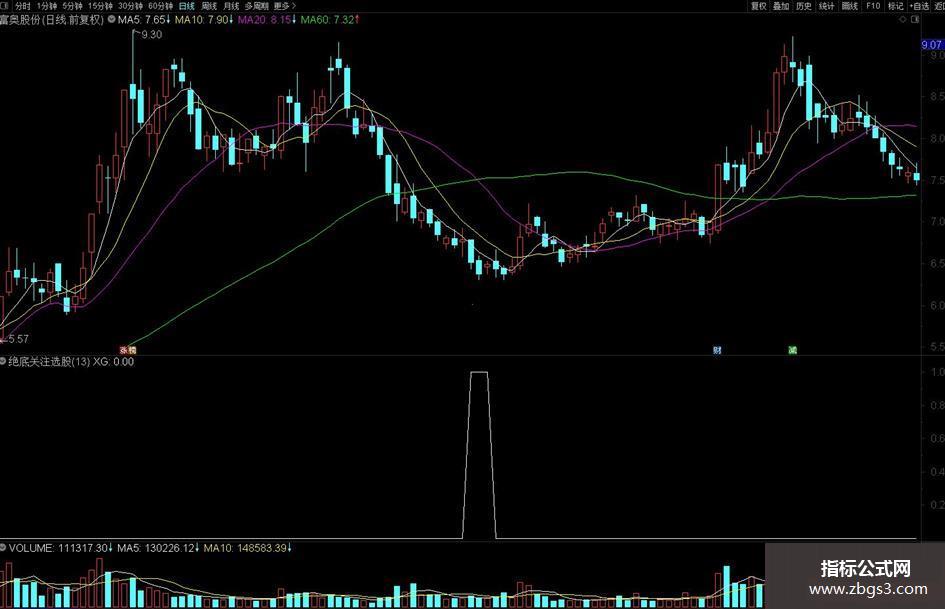Click the 减 shareholding reduction marker

[x=793, y=350]
